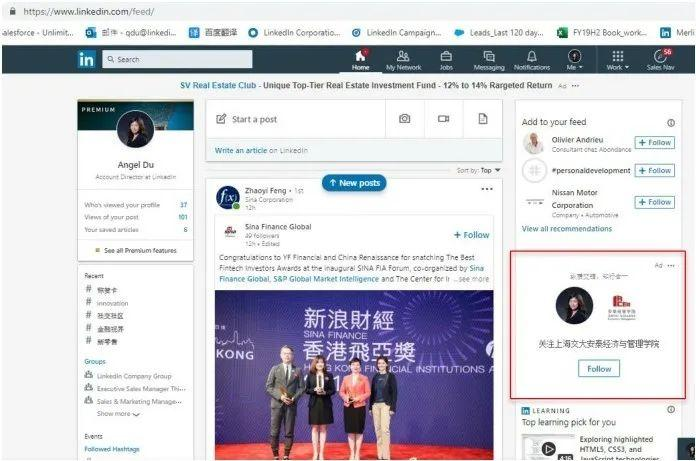Open Angel Du's profile photo
This screenshot has height=461, width=696.
click(135, 129)
